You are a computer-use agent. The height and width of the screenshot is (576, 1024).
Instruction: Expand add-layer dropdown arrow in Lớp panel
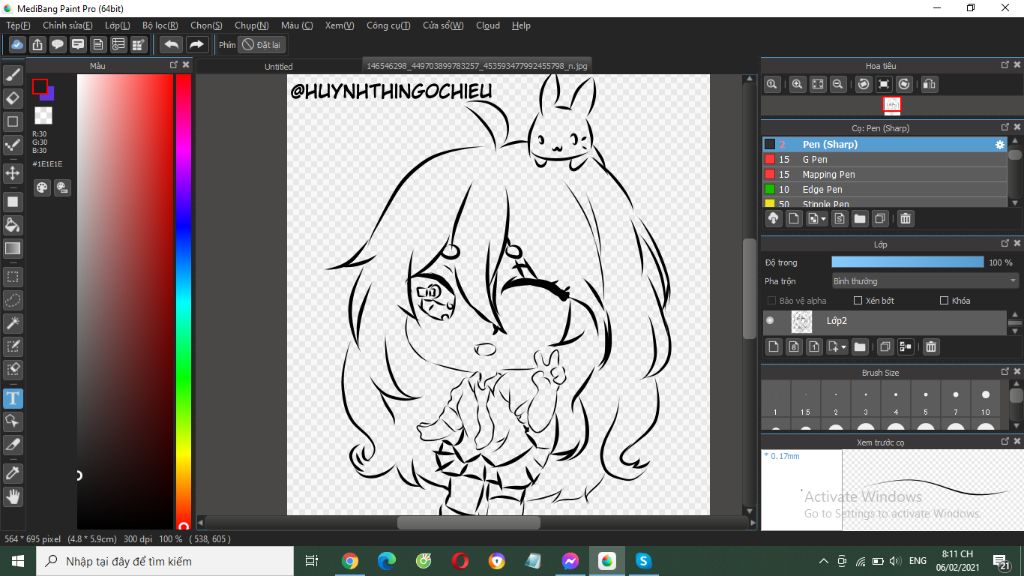point(844,347)
